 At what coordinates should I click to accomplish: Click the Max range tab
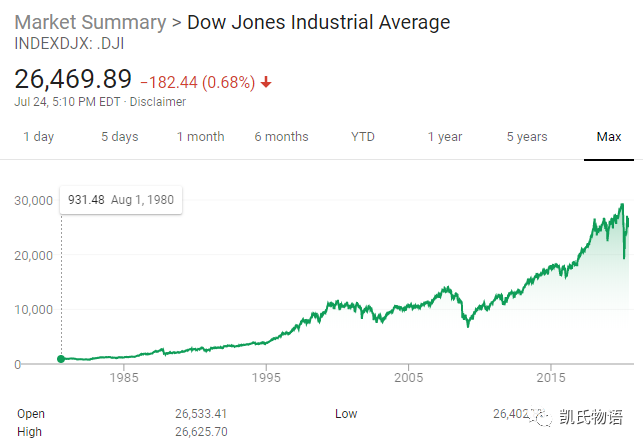[x=609, y=137]
